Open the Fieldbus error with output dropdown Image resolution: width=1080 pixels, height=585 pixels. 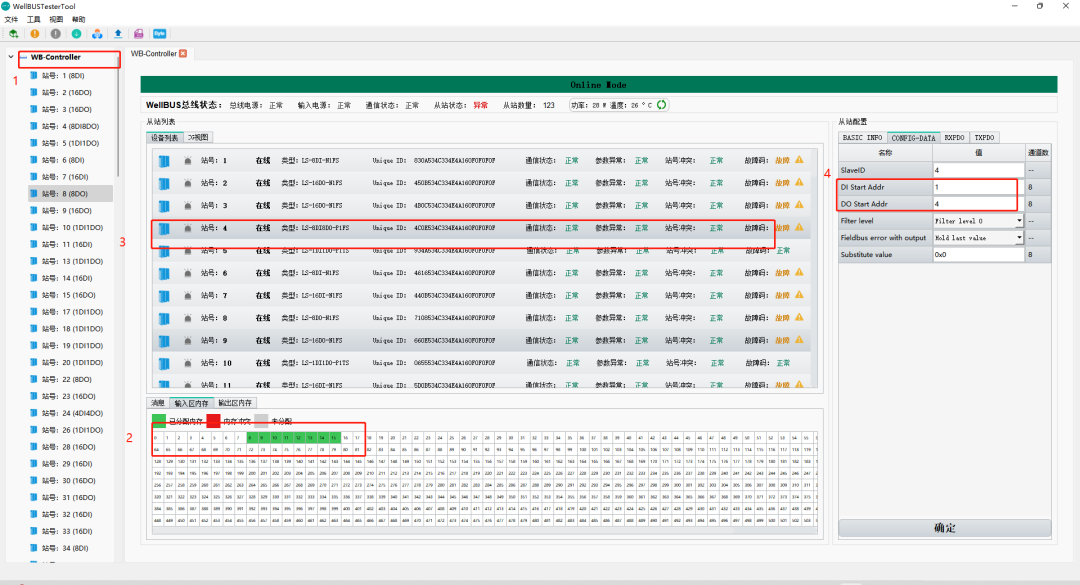(1019, 238)
